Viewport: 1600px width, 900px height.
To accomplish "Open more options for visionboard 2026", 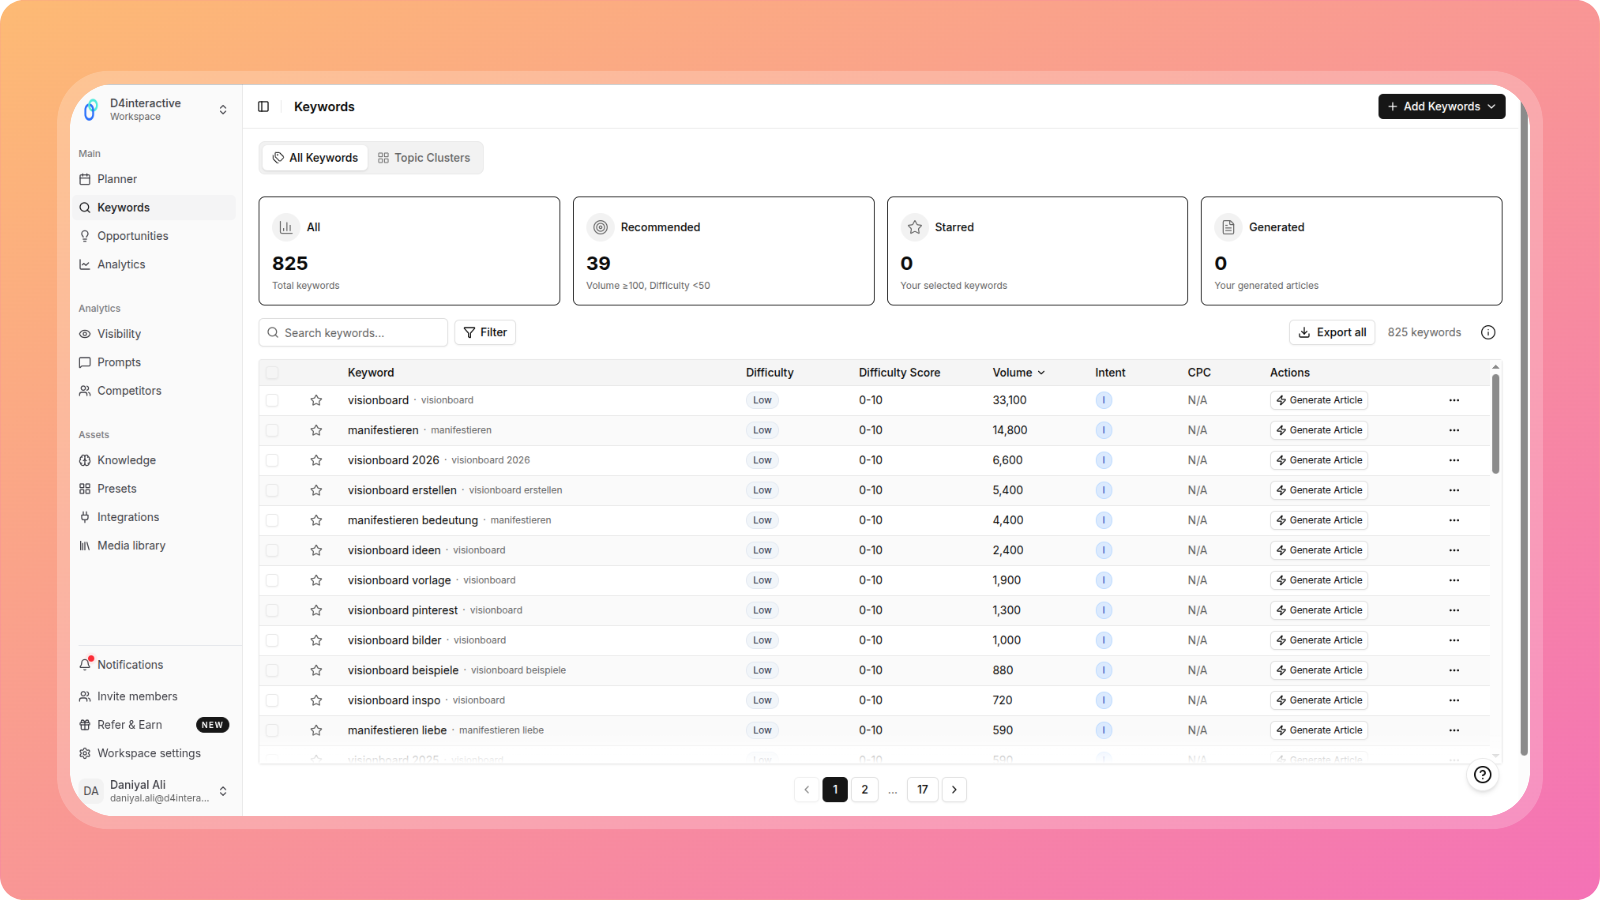I will point(1454,460).
